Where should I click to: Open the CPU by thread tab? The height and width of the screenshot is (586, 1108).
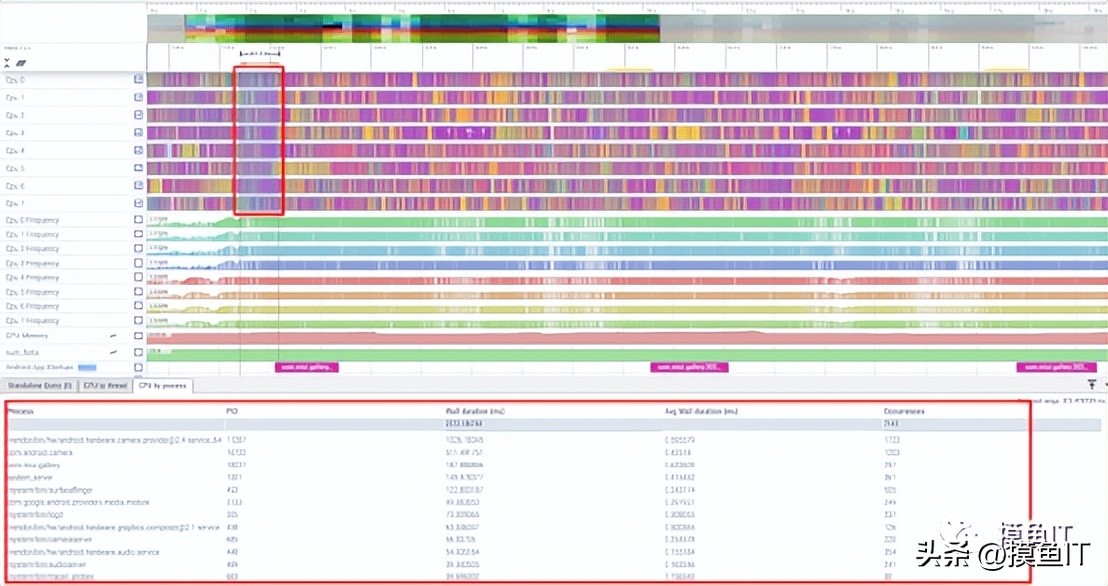(x=105, y=385)
